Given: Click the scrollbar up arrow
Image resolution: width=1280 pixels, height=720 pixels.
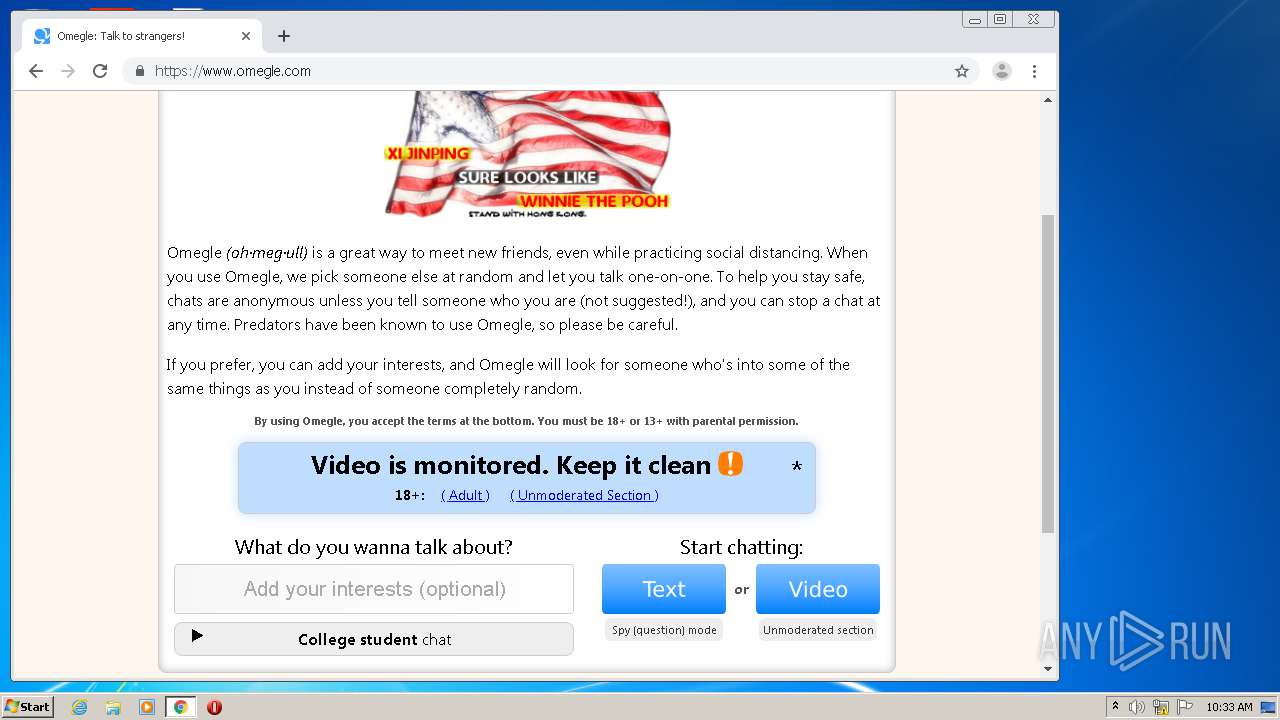Looking at the screenshot, I should 1048,100.
